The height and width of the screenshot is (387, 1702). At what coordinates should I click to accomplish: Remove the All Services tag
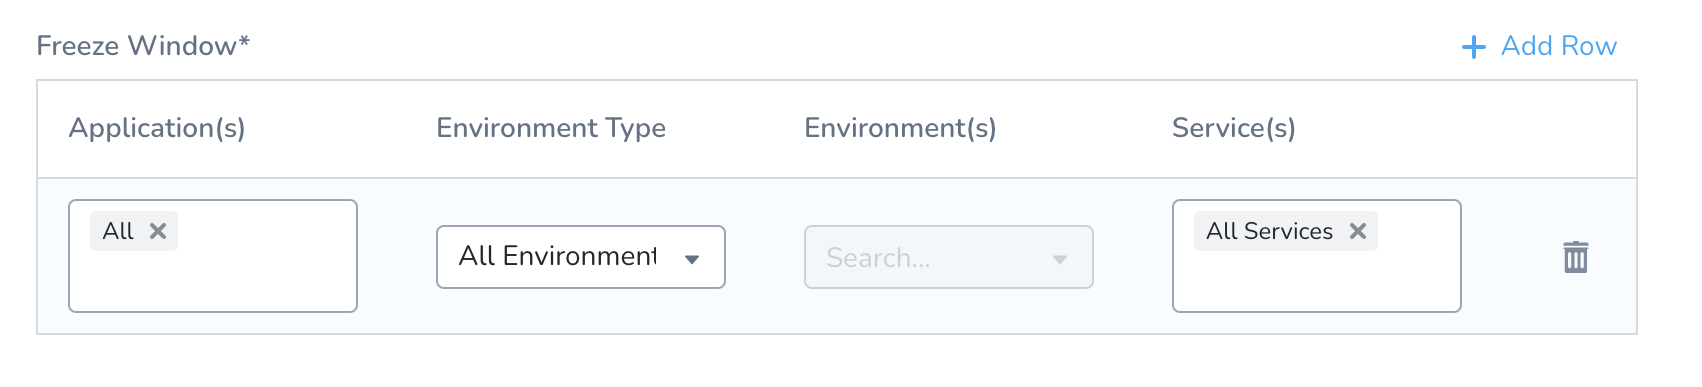pos(1358,231)
